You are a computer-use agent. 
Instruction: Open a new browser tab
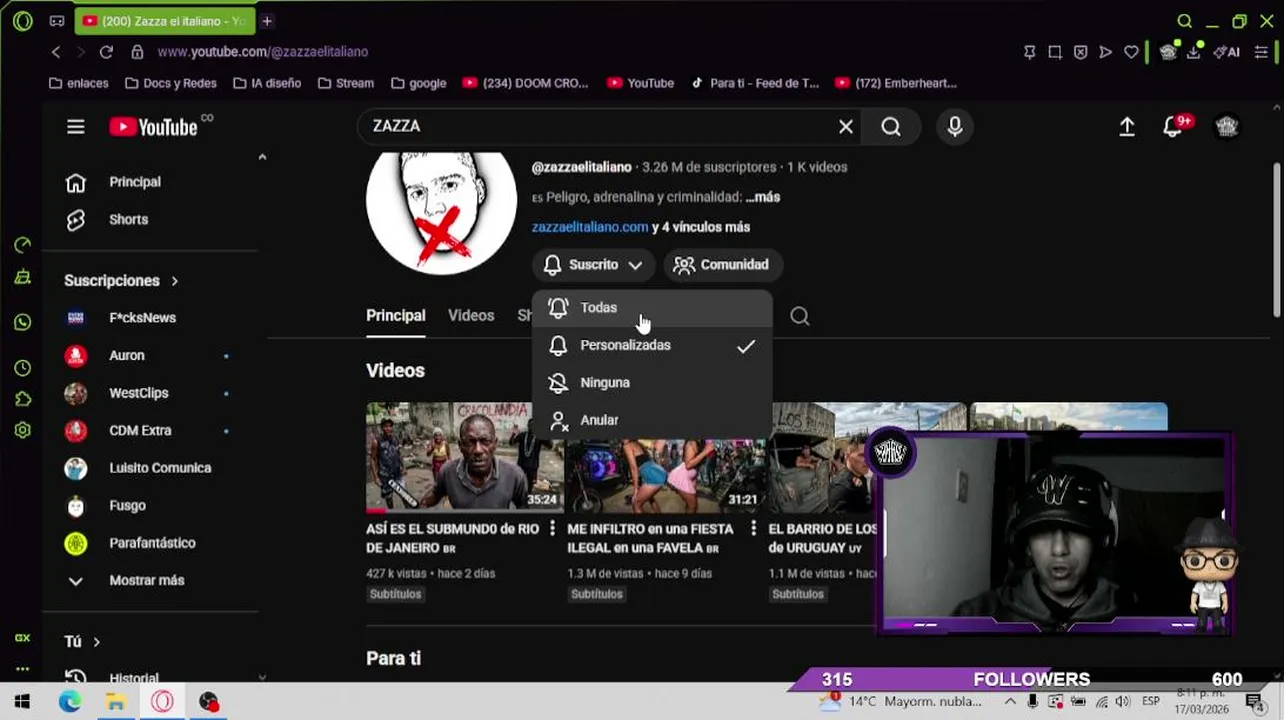(x=267, y=21)
